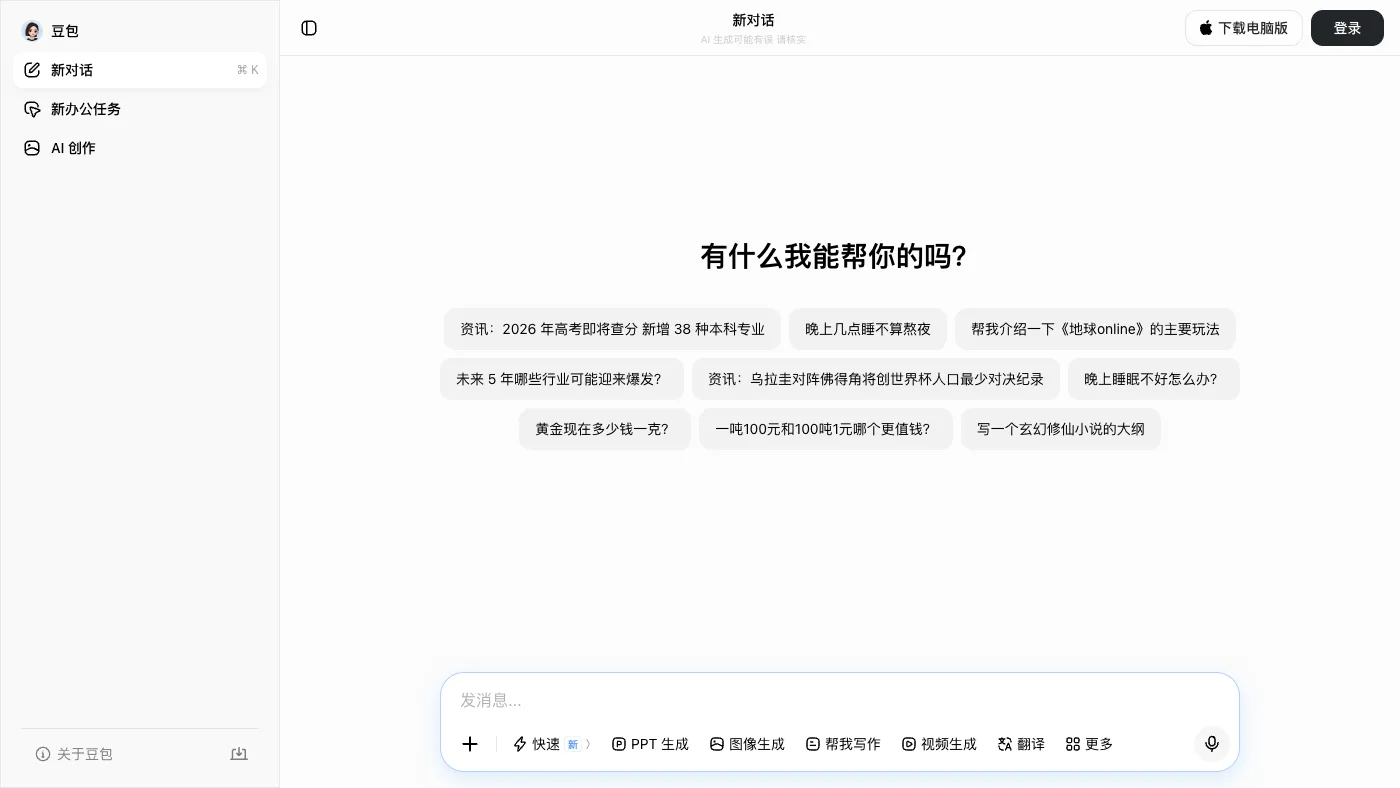Select the PPT 生成 tool
1400x788 pixels.
tap(650, 744)
